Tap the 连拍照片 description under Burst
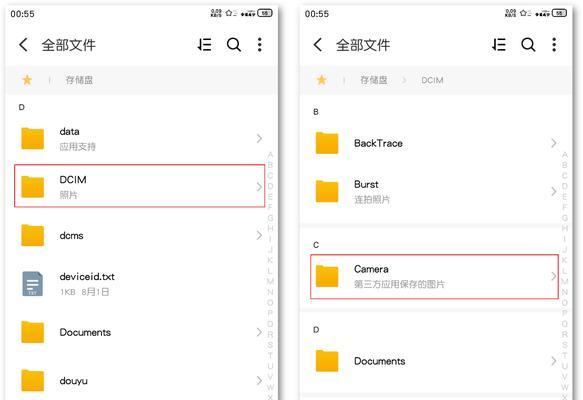 point(372,200)
